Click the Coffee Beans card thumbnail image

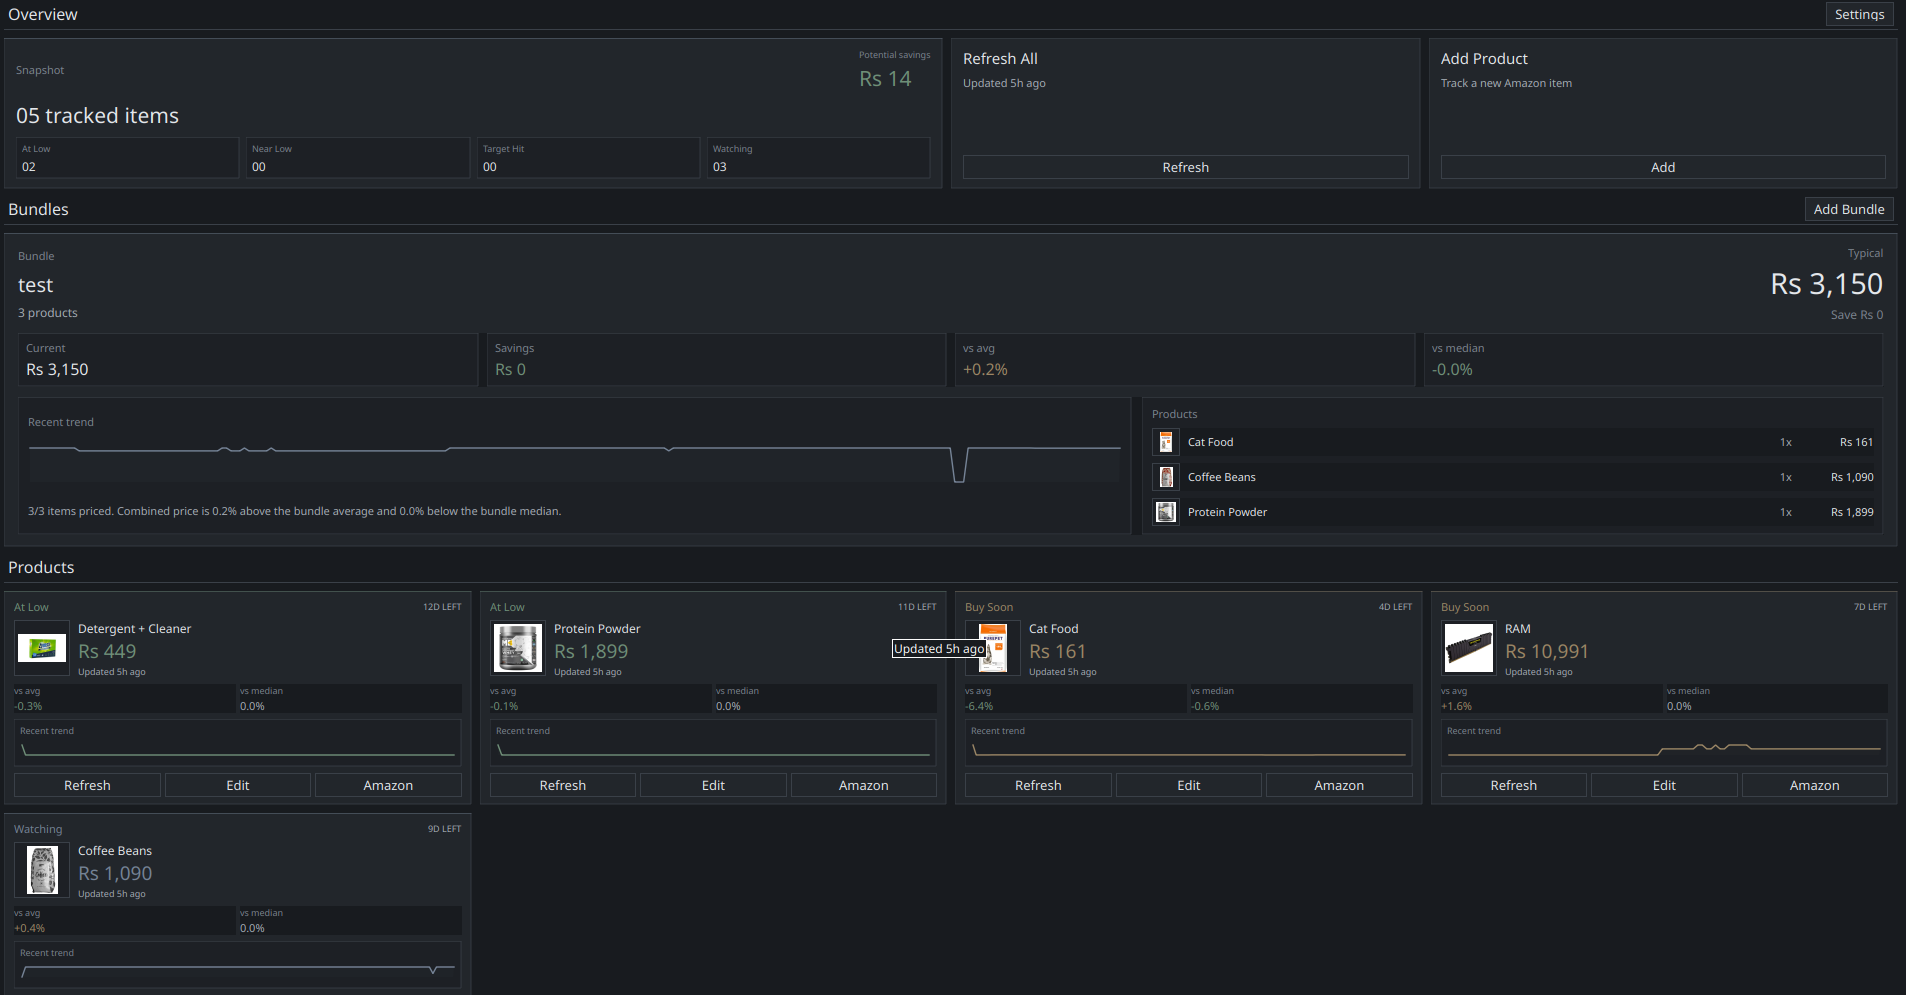click(42, 870)
